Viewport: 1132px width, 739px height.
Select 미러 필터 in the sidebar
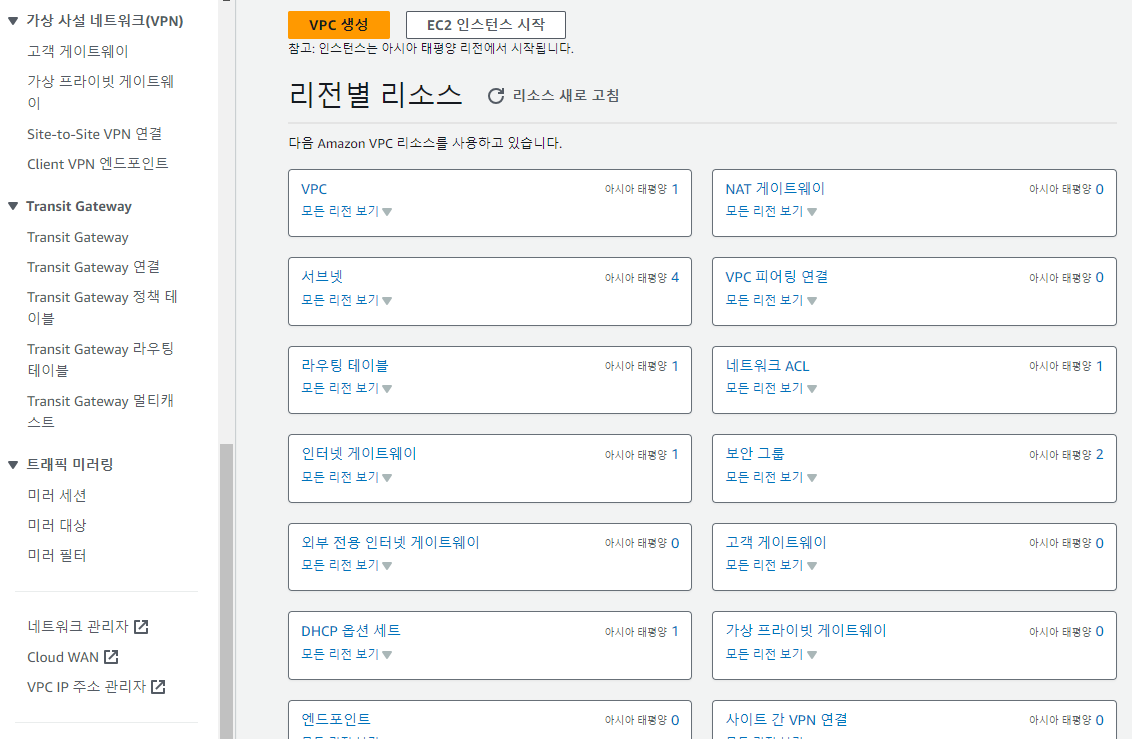pos(57,555)
